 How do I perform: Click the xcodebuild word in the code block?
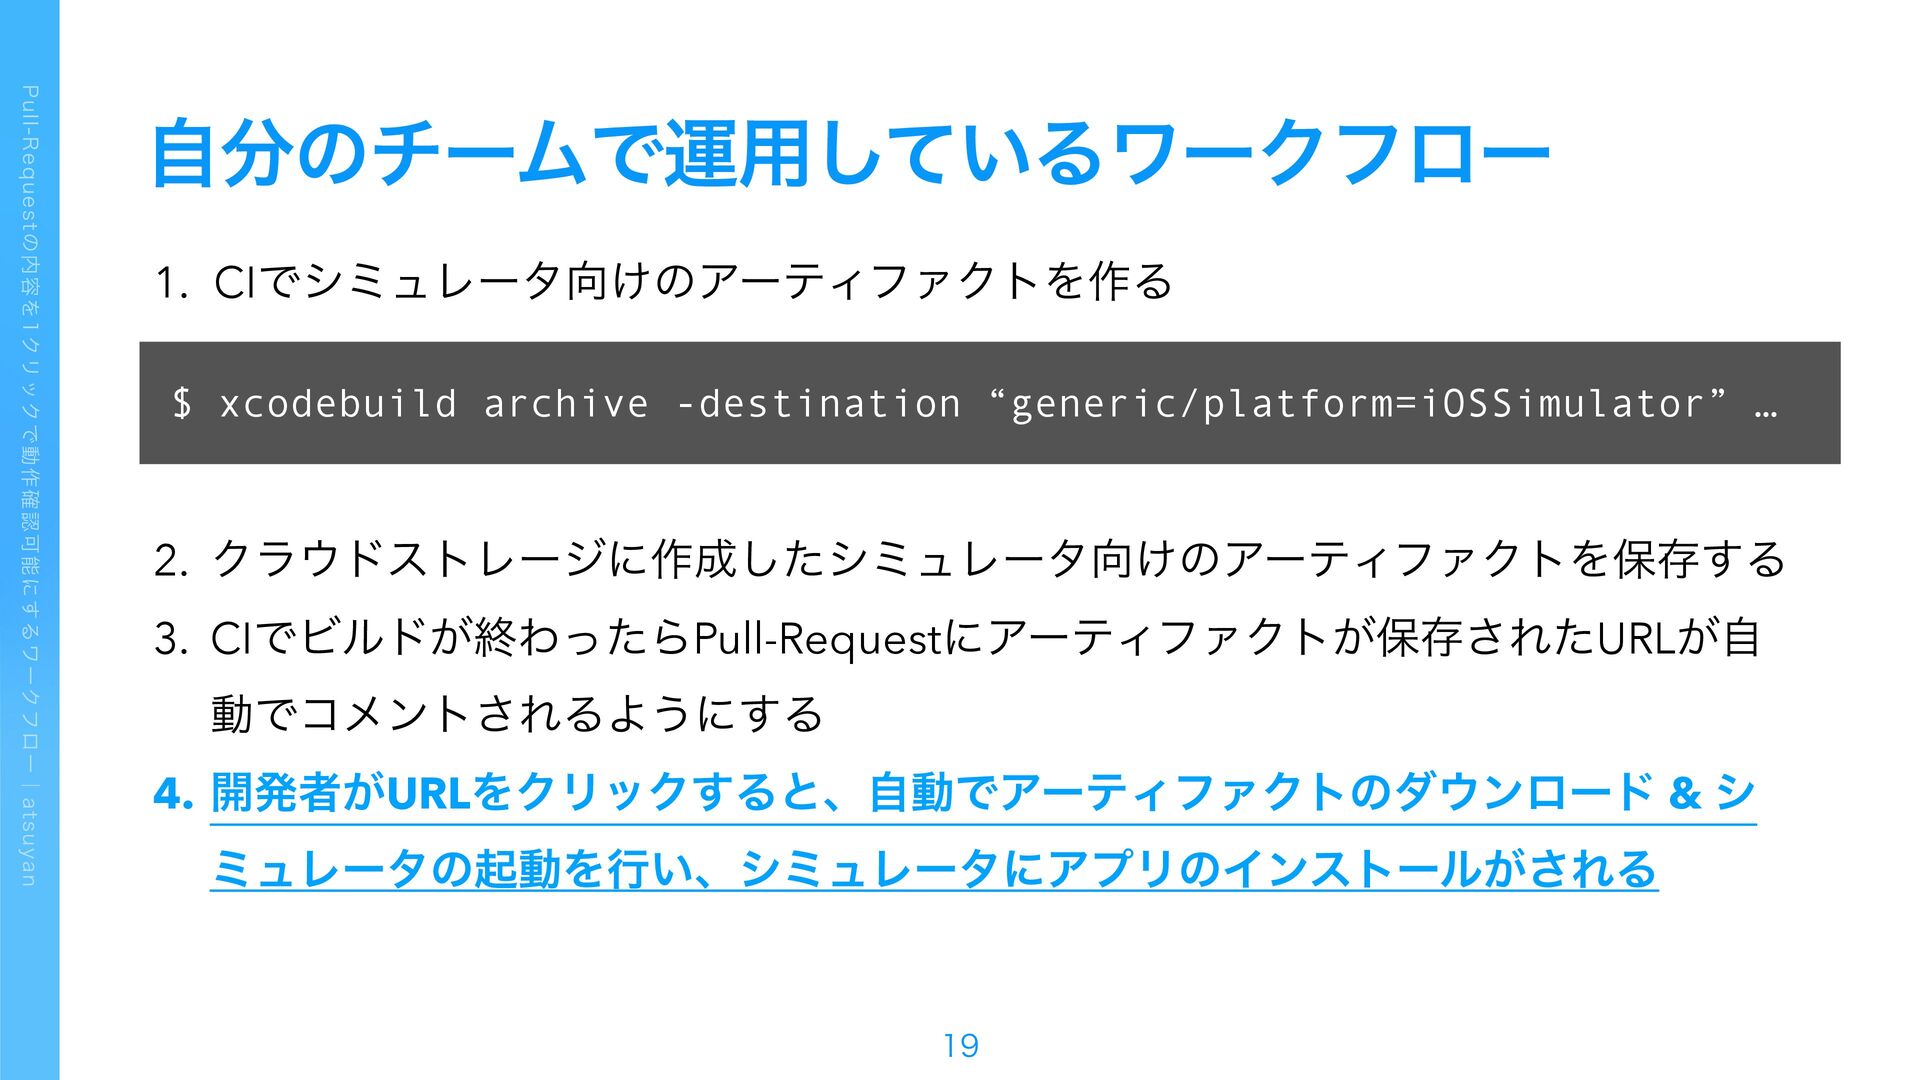point(338,404)
